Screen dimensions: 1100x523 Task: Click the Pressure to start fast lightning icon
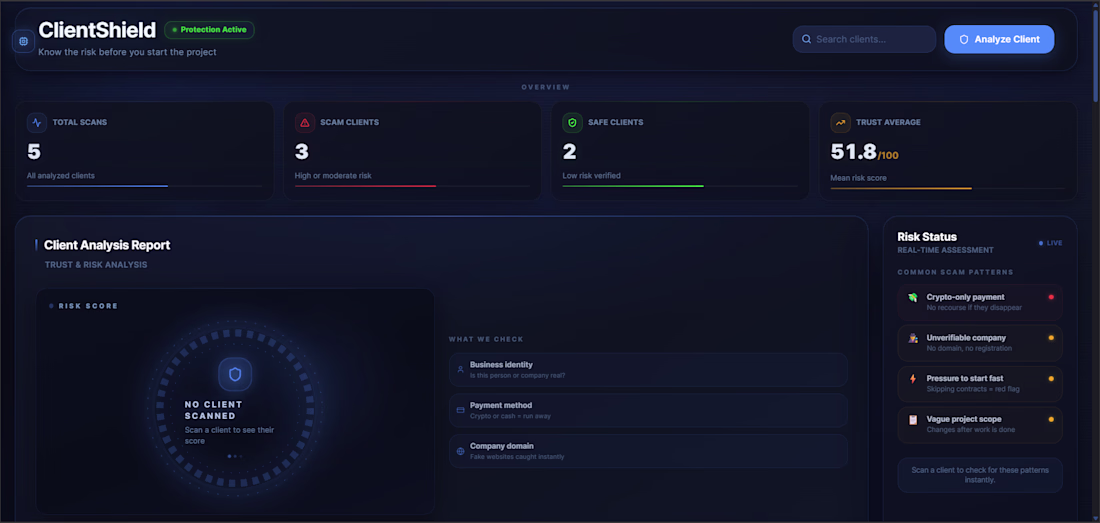coord(913,379)
